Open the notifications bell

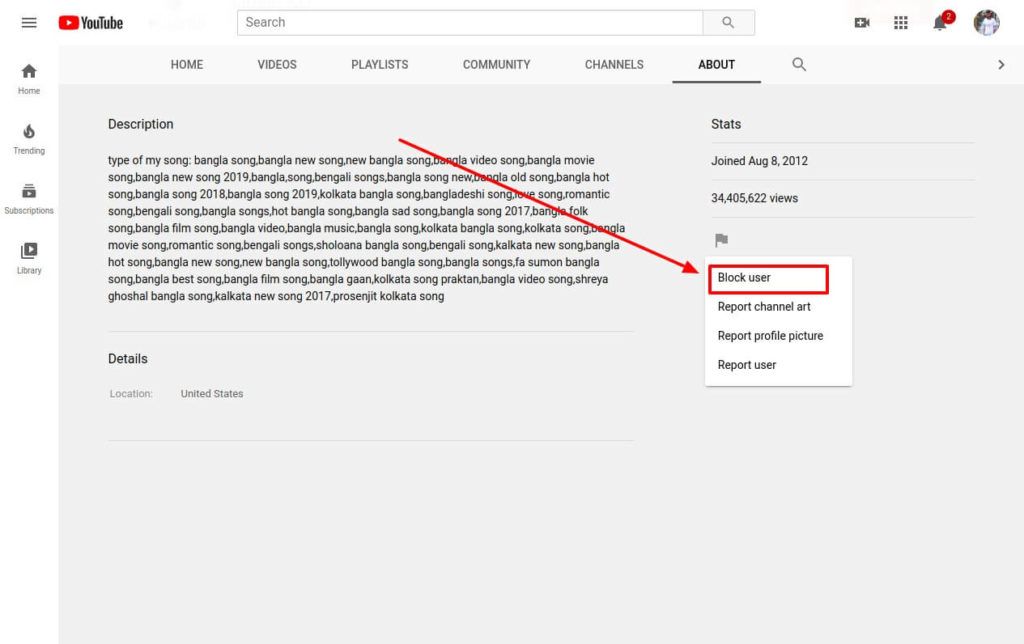939,22
